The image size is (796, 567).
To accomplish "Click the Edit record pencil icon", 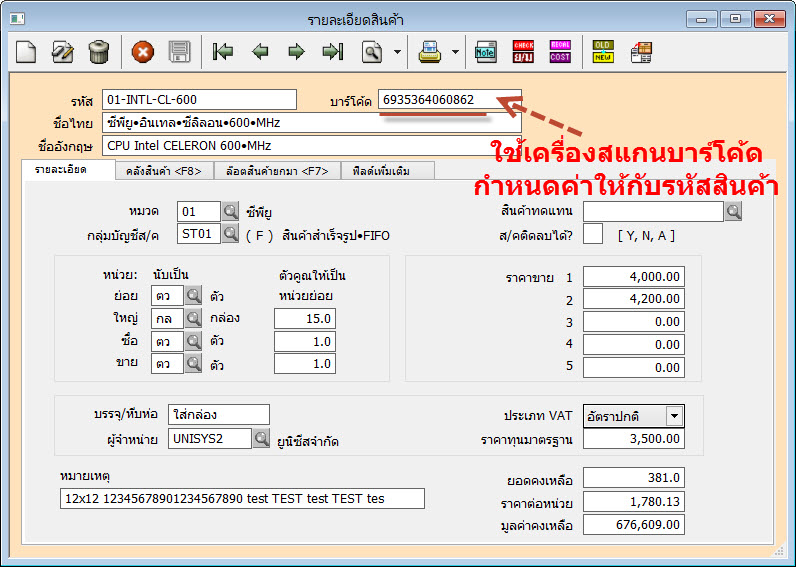I will 63,52.
